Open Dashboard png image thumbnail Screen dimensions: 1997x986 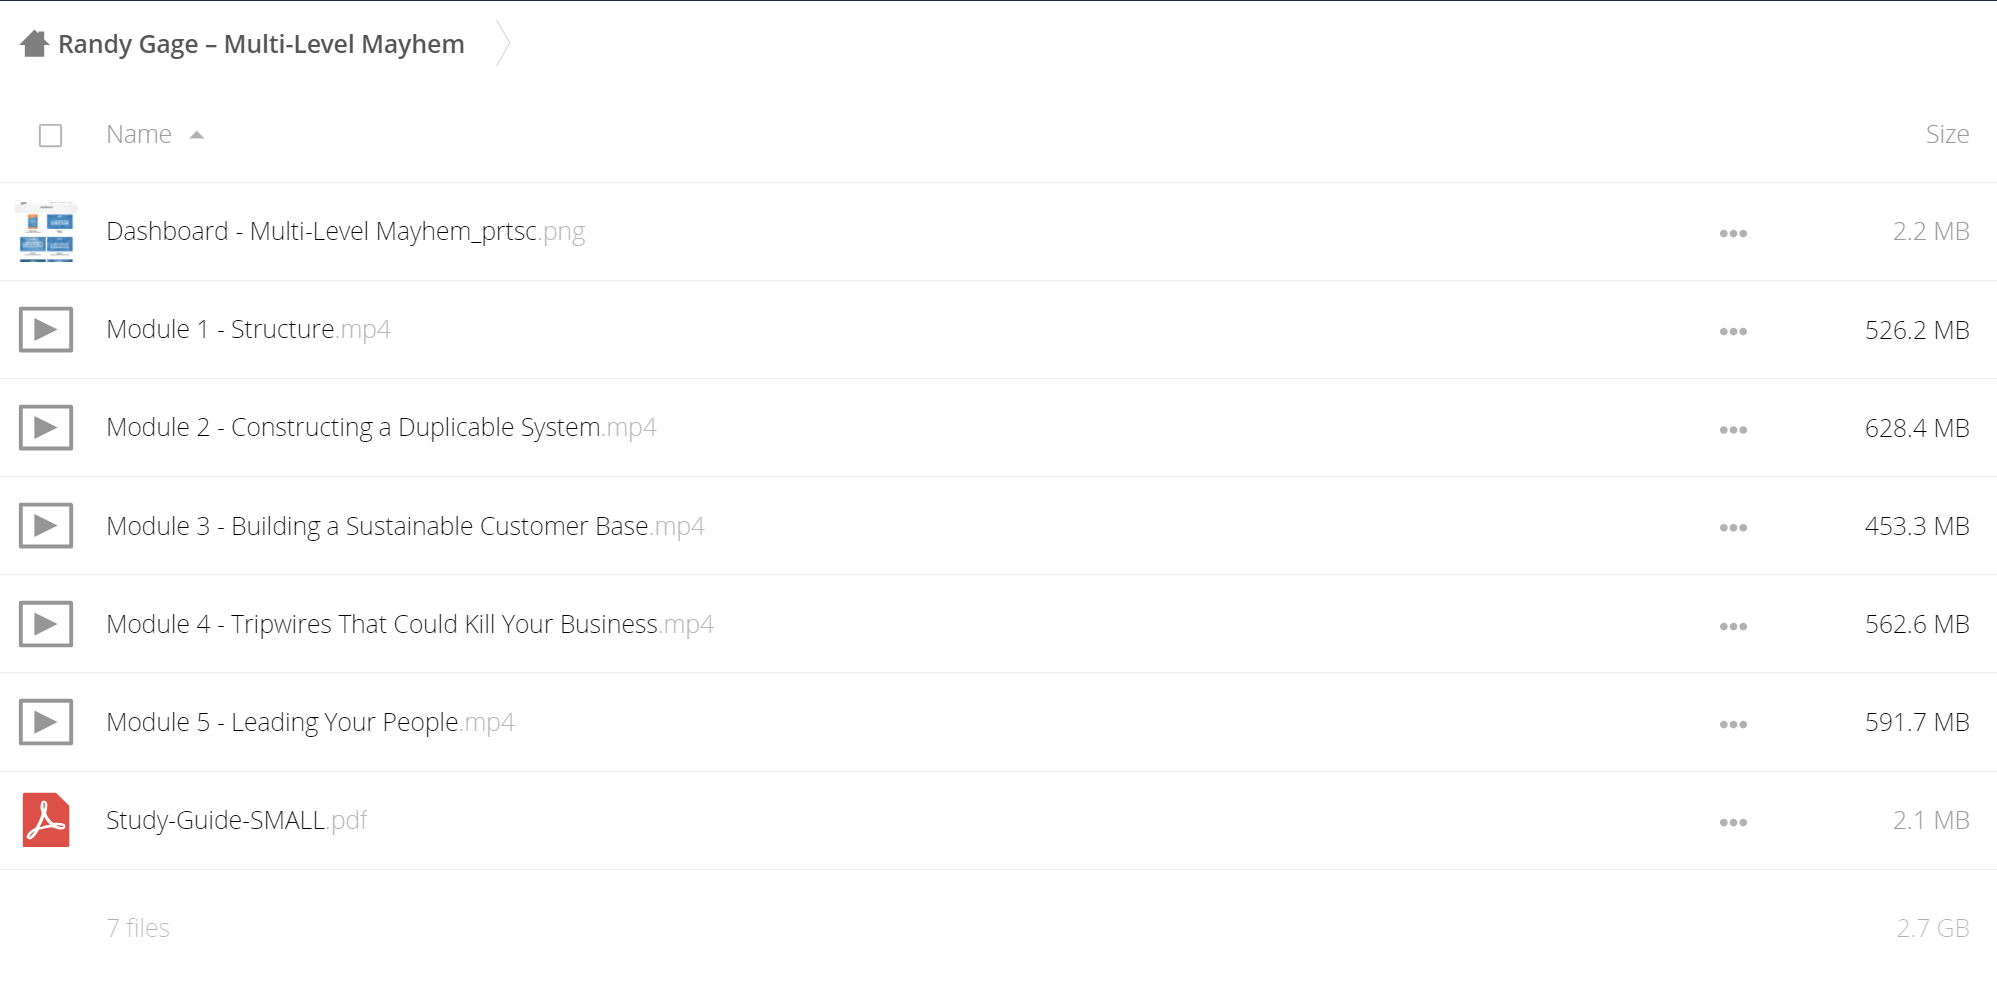point(46,232)
